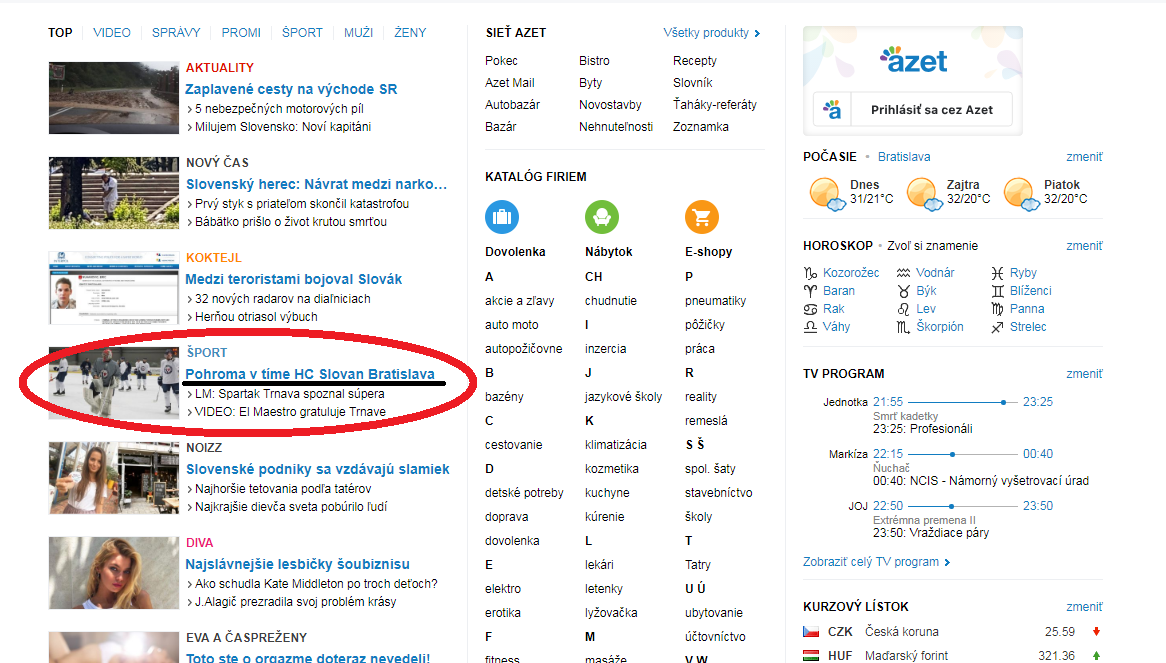
Task: Select the Blíženci zodiac symbol icon
Action: [997, 291]
